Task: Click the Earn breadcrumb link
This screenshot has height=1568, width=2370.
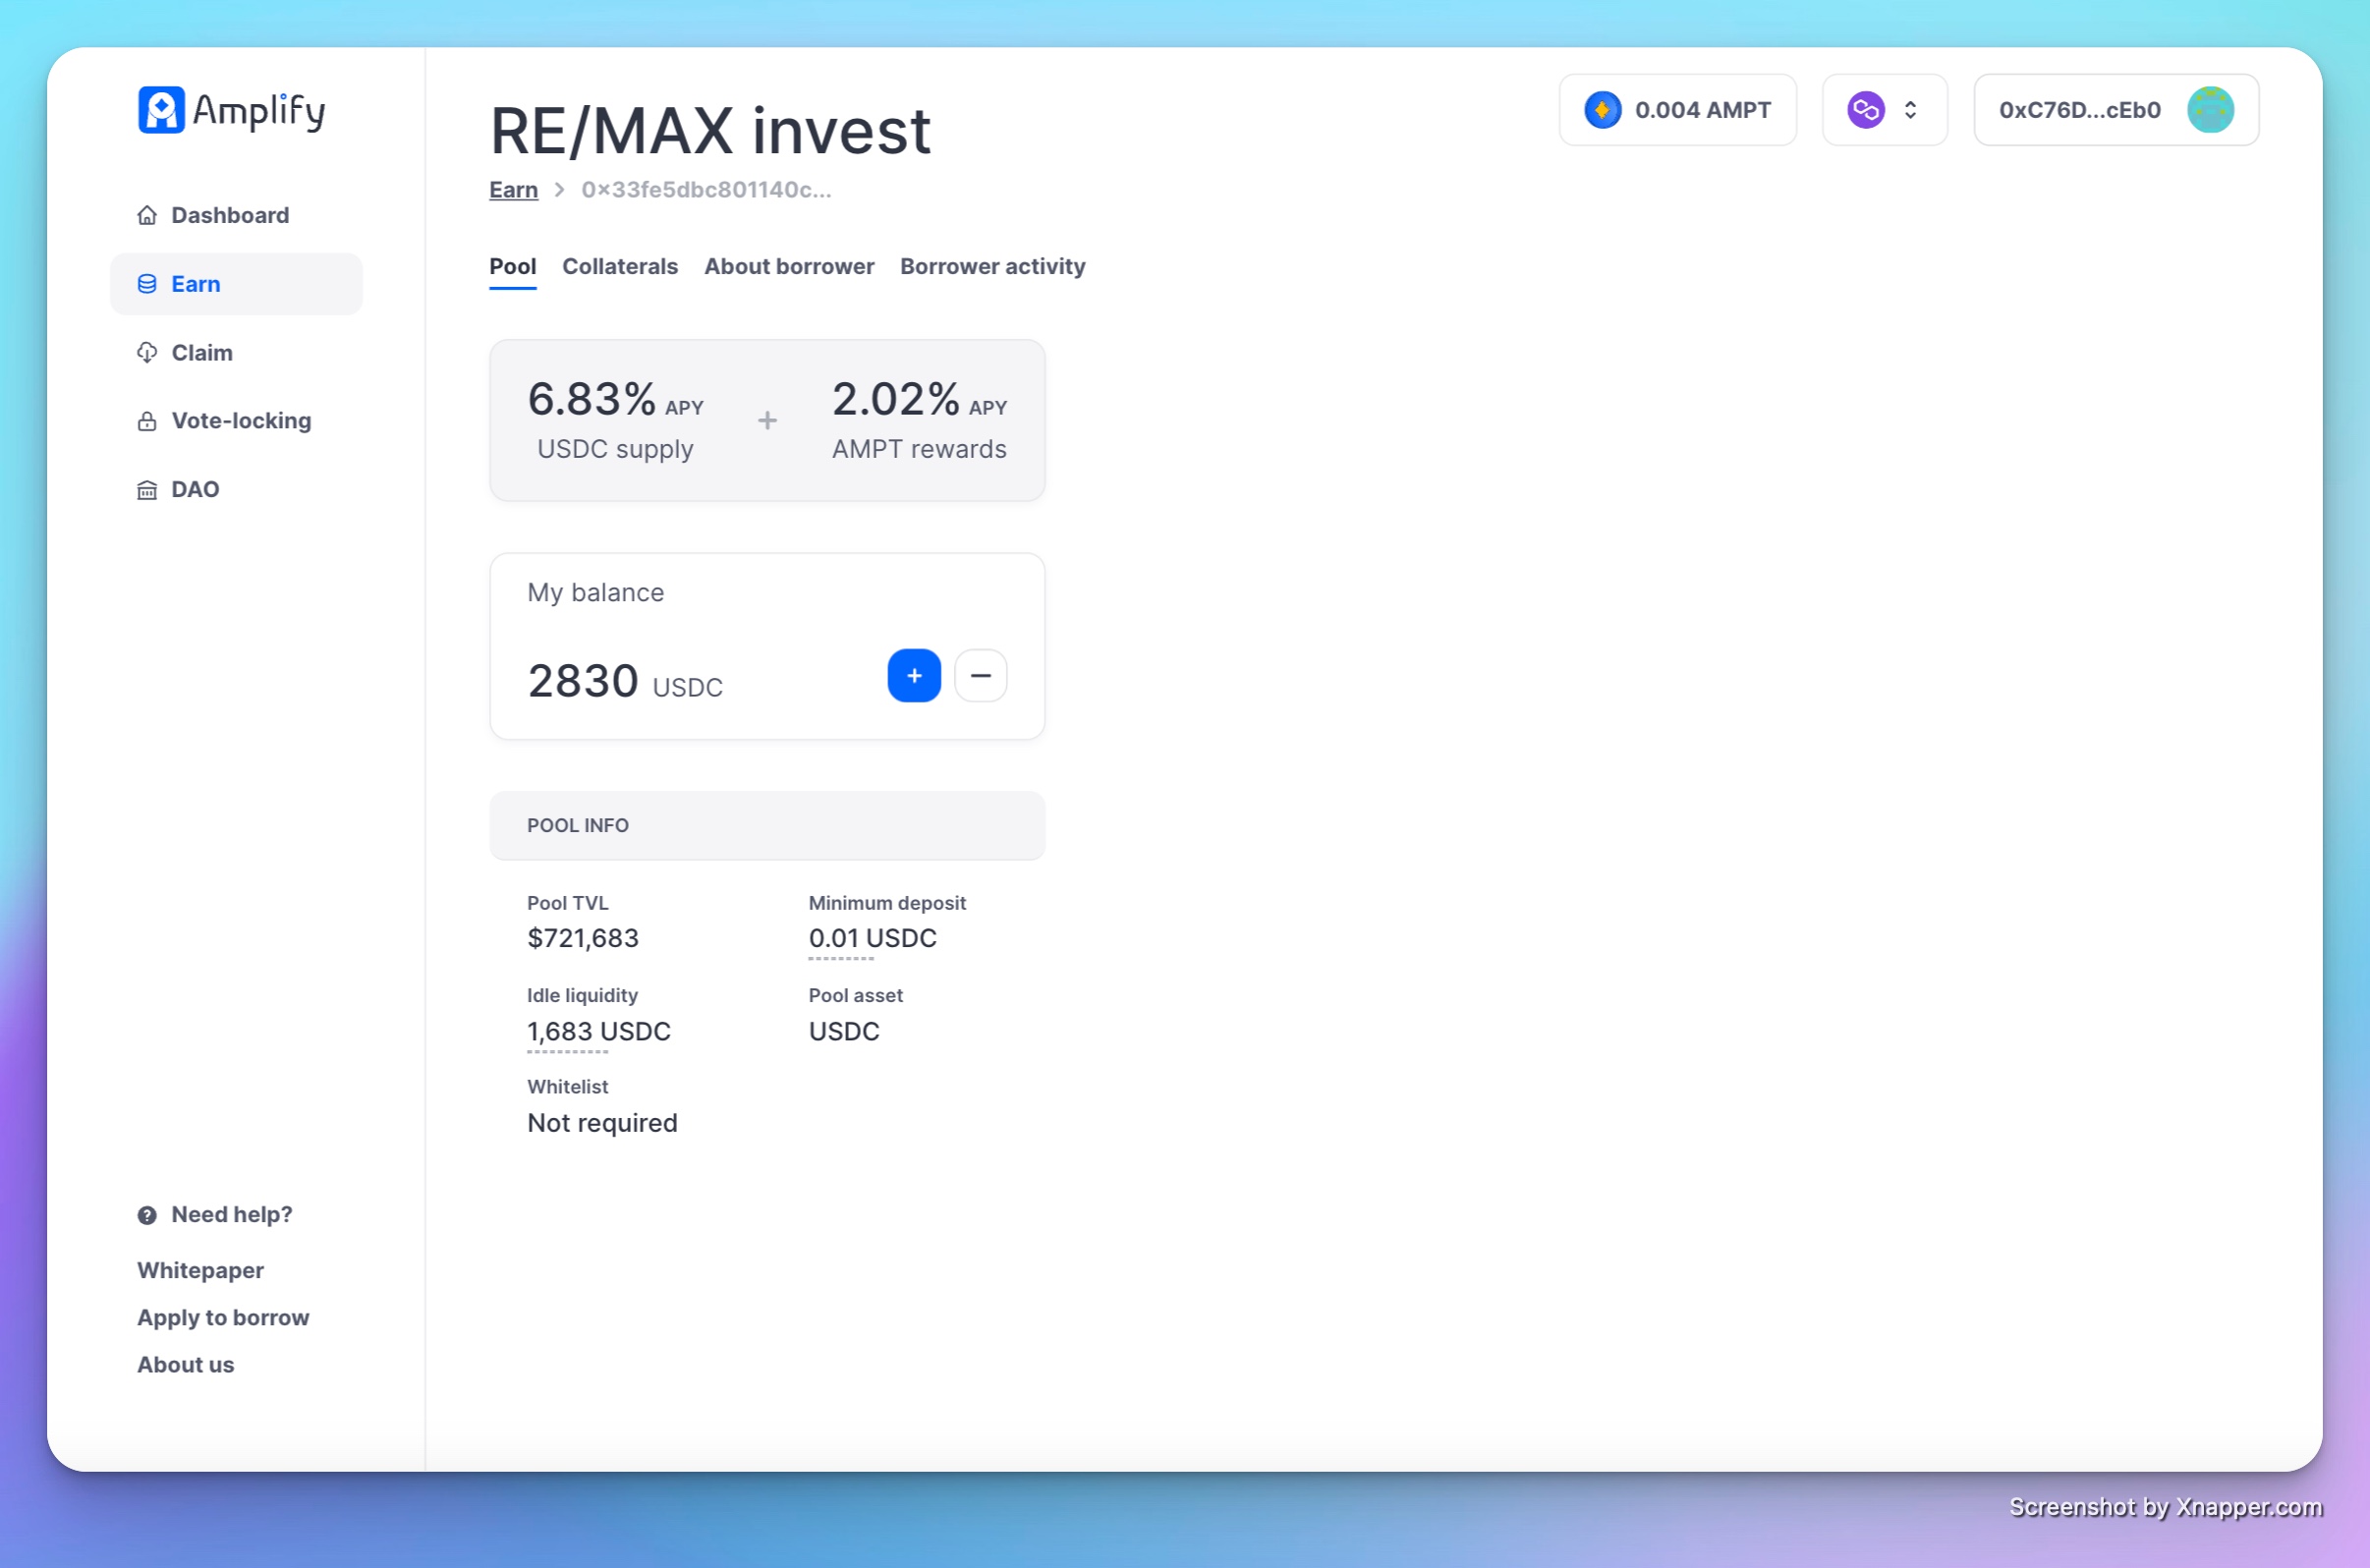Action: click(x=513, y=190)
